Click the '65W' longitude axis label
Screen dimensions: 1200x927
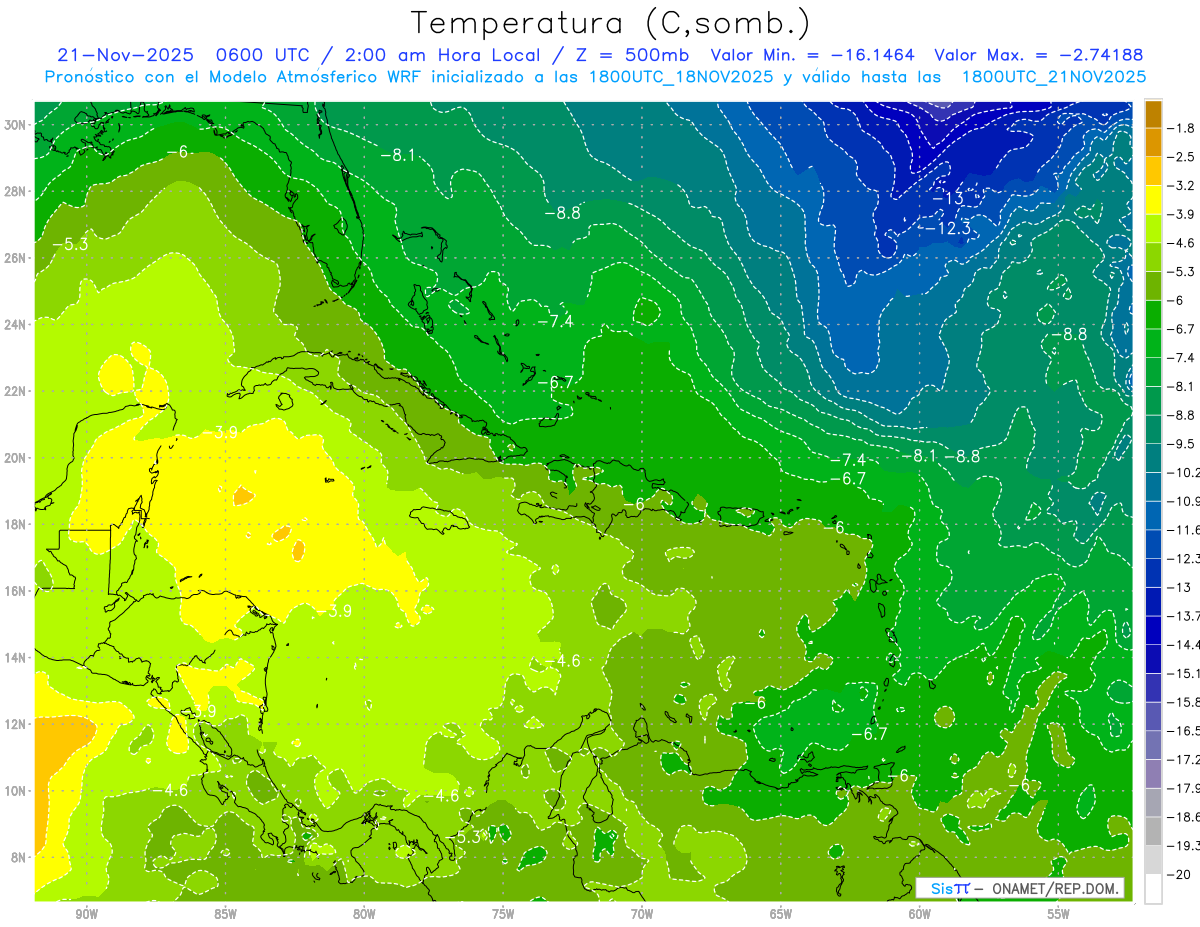click(x=781, y=914)
